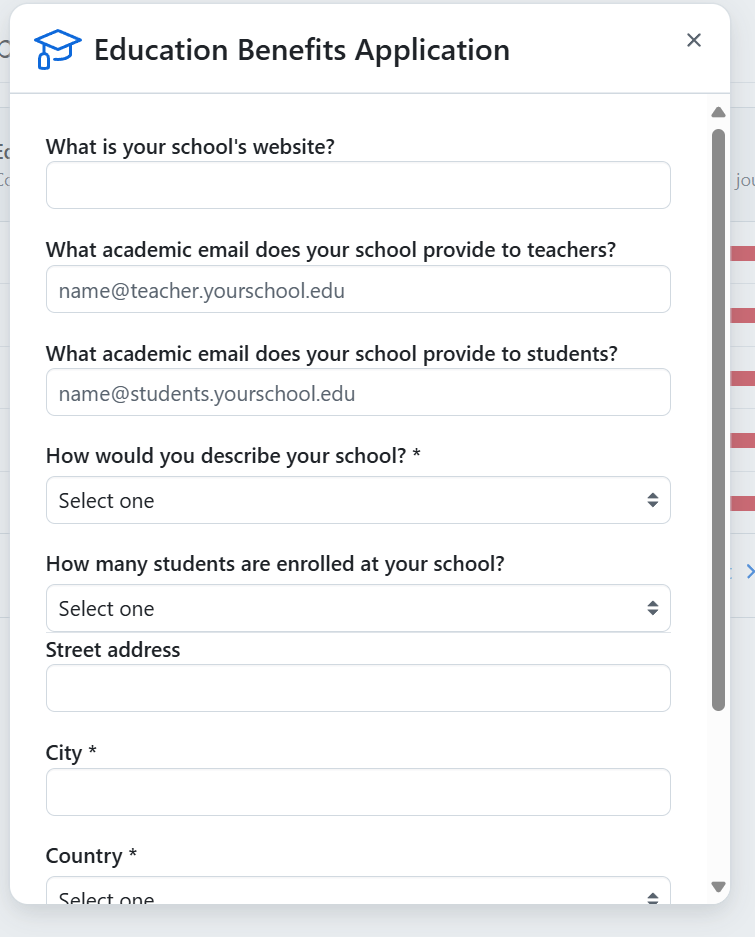Click the Street address text field
Image resolution: width=755 pixels, height=937 pixels.
pyautogui.click(x=358, y=688)
